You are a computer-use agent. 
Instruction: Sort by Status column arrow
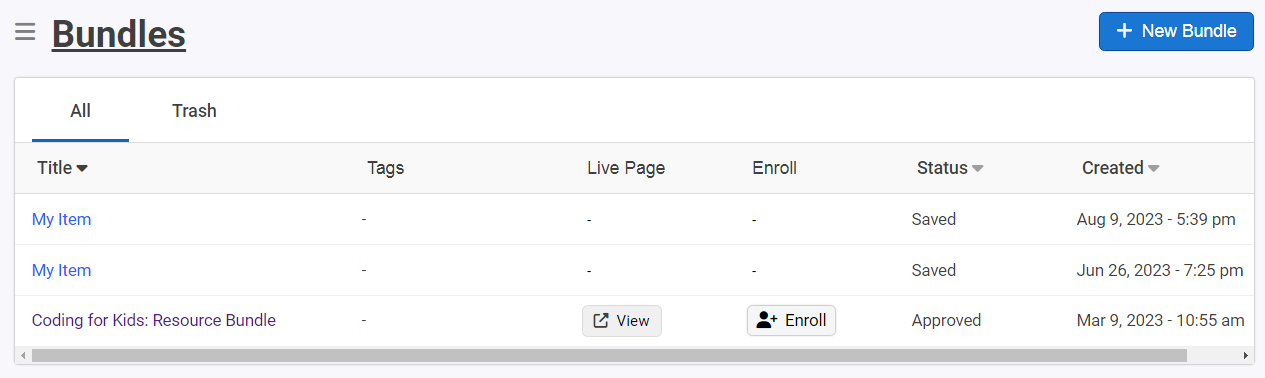(978, 168)
